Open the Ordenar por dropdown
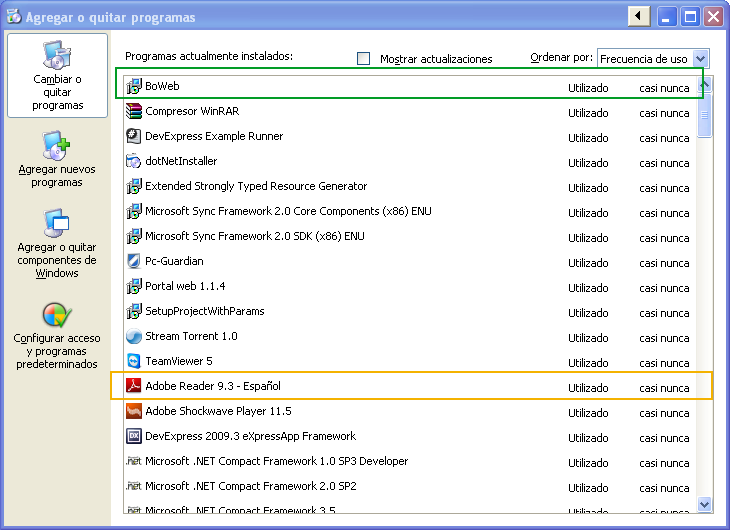Screen dimensions: 730x530 (700, 59)
